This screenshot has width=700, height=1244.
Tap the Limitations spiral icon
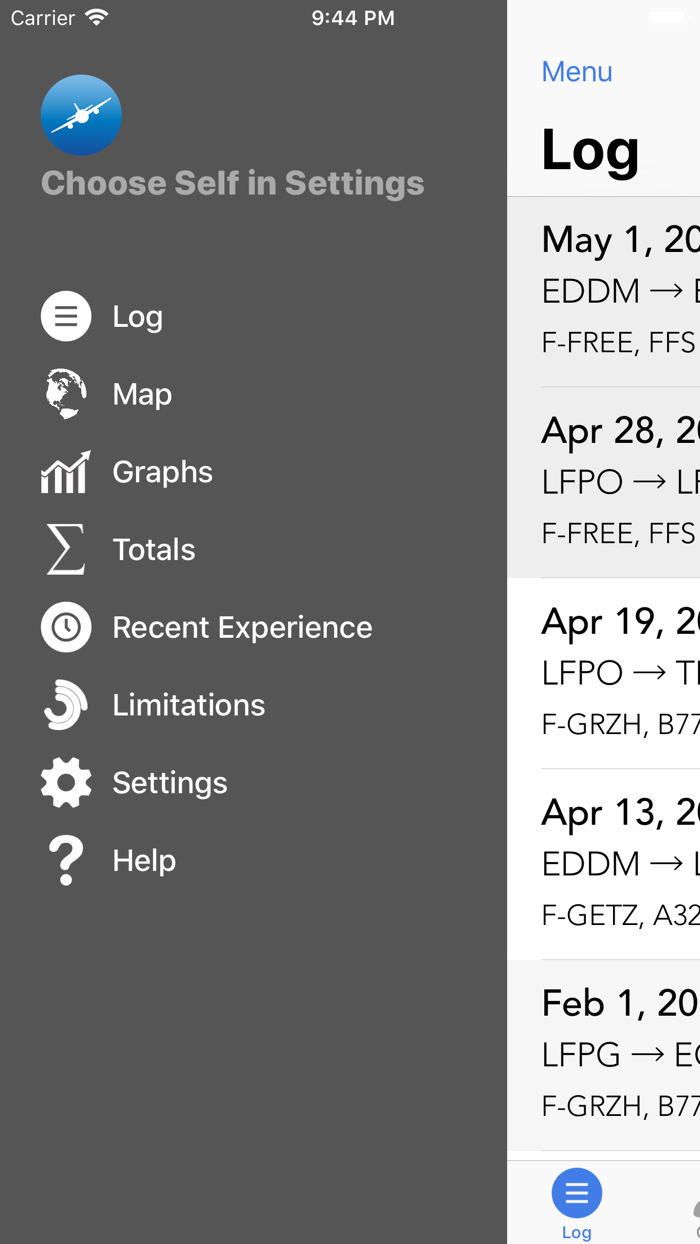click(x=65, y=704)
